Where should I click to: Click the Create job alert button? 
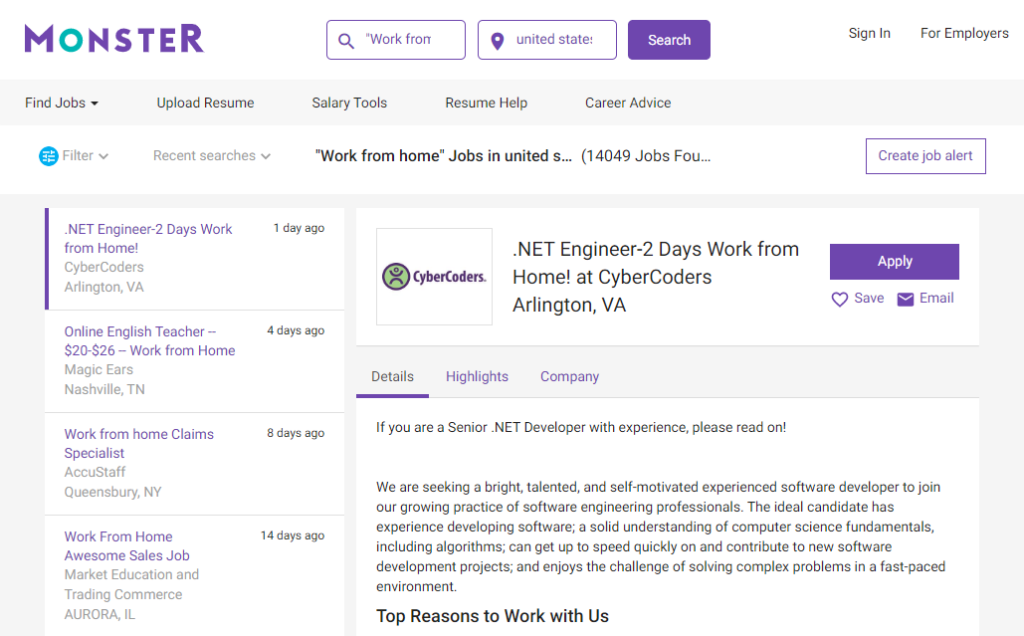[x=925, y=156]
